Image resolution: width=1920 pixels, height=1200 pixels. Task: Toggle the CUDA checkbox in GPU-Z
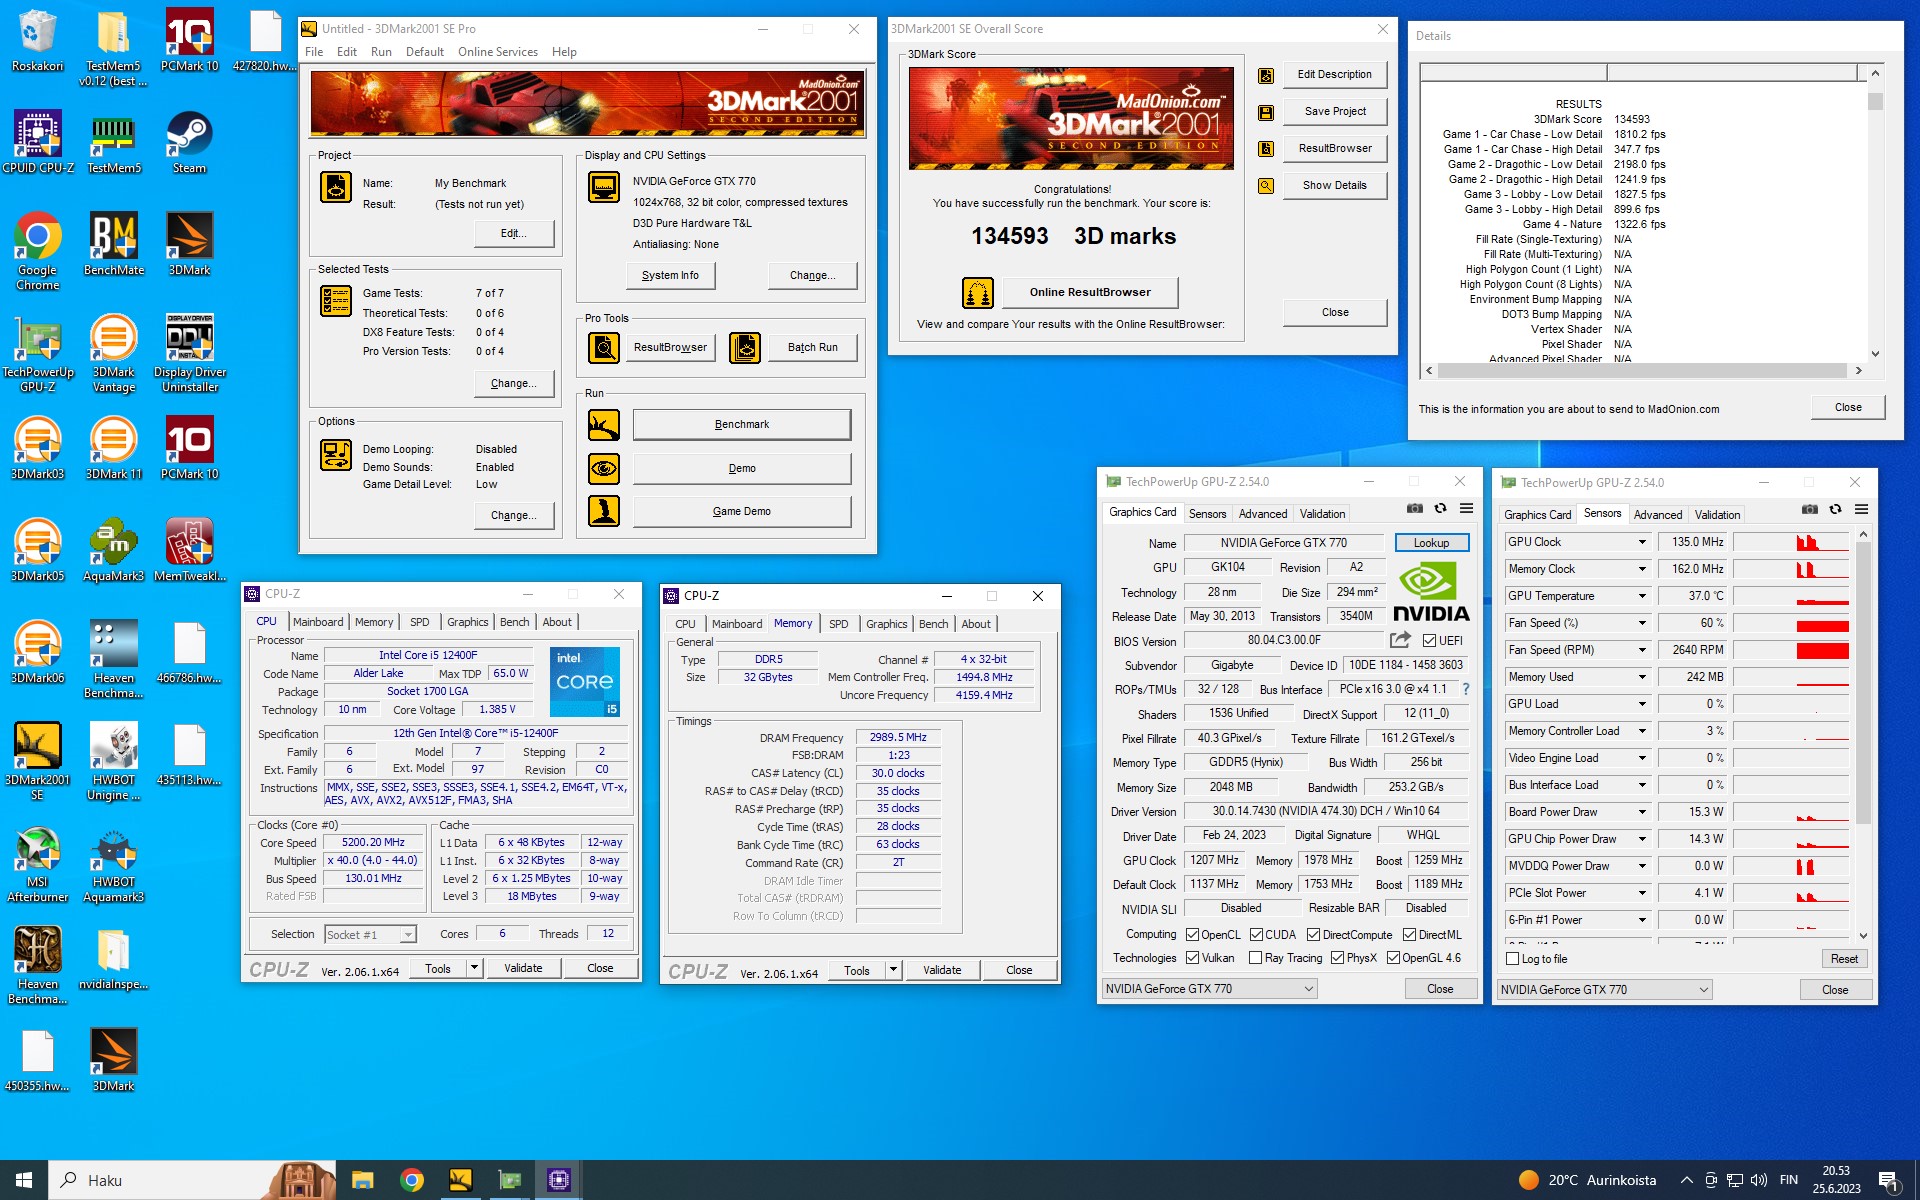click(x=1256, y=935)
